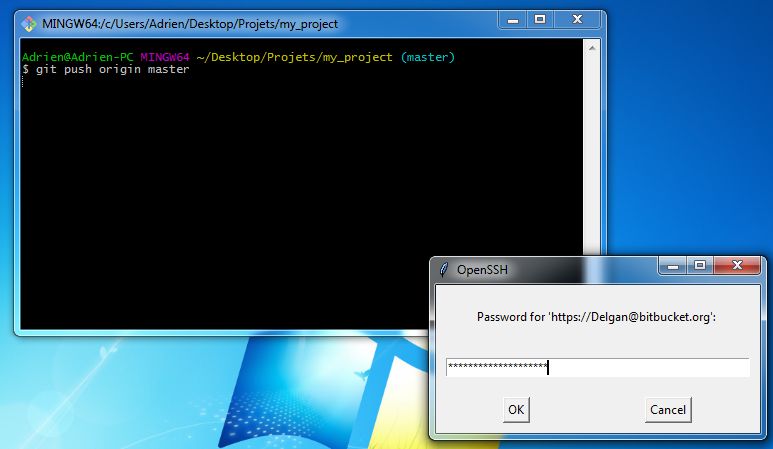The width and height of the screenshot is (773, 449).
Task: Cancel the OpenSSH password prompt
Action: point(668,410)
